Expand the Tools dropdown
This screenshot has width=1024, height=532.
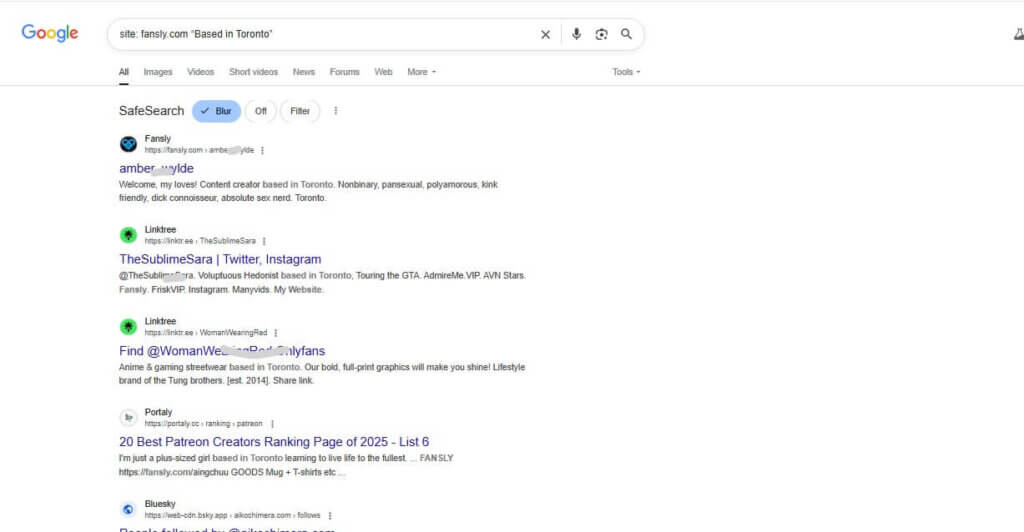(x=626, y=72)
